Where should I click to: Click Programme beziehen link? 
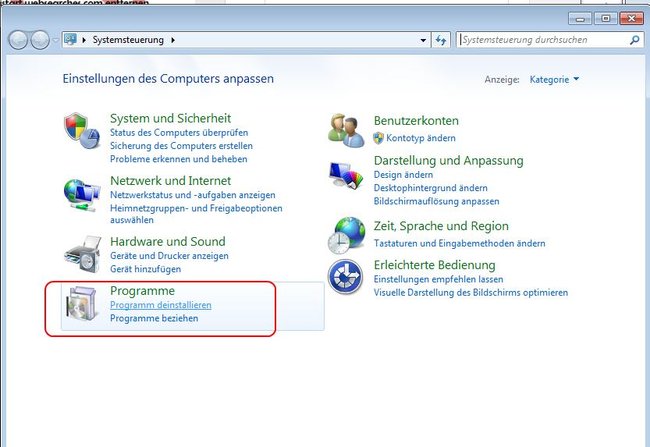(x=154, y=318)
